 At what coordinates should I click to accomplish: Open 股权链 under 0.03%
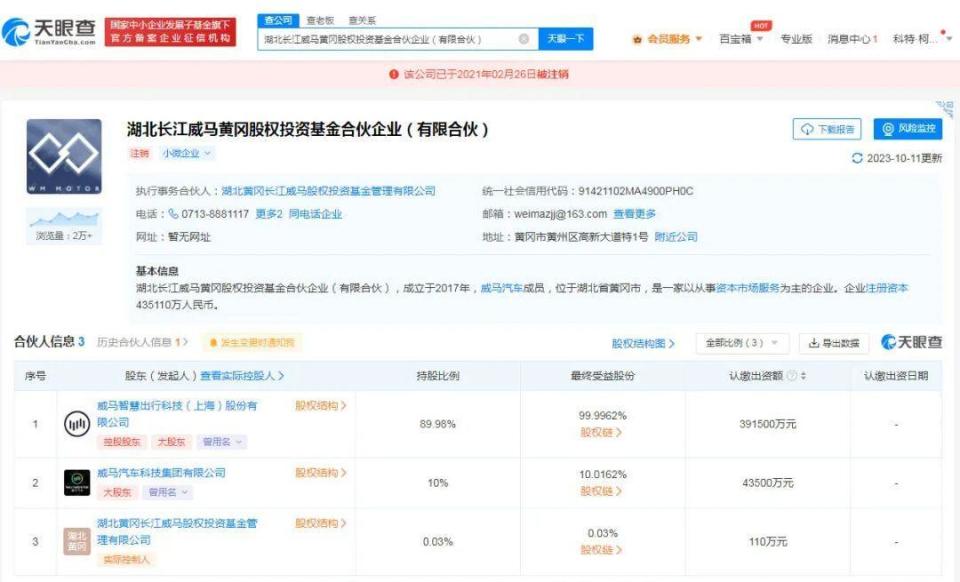601,550
